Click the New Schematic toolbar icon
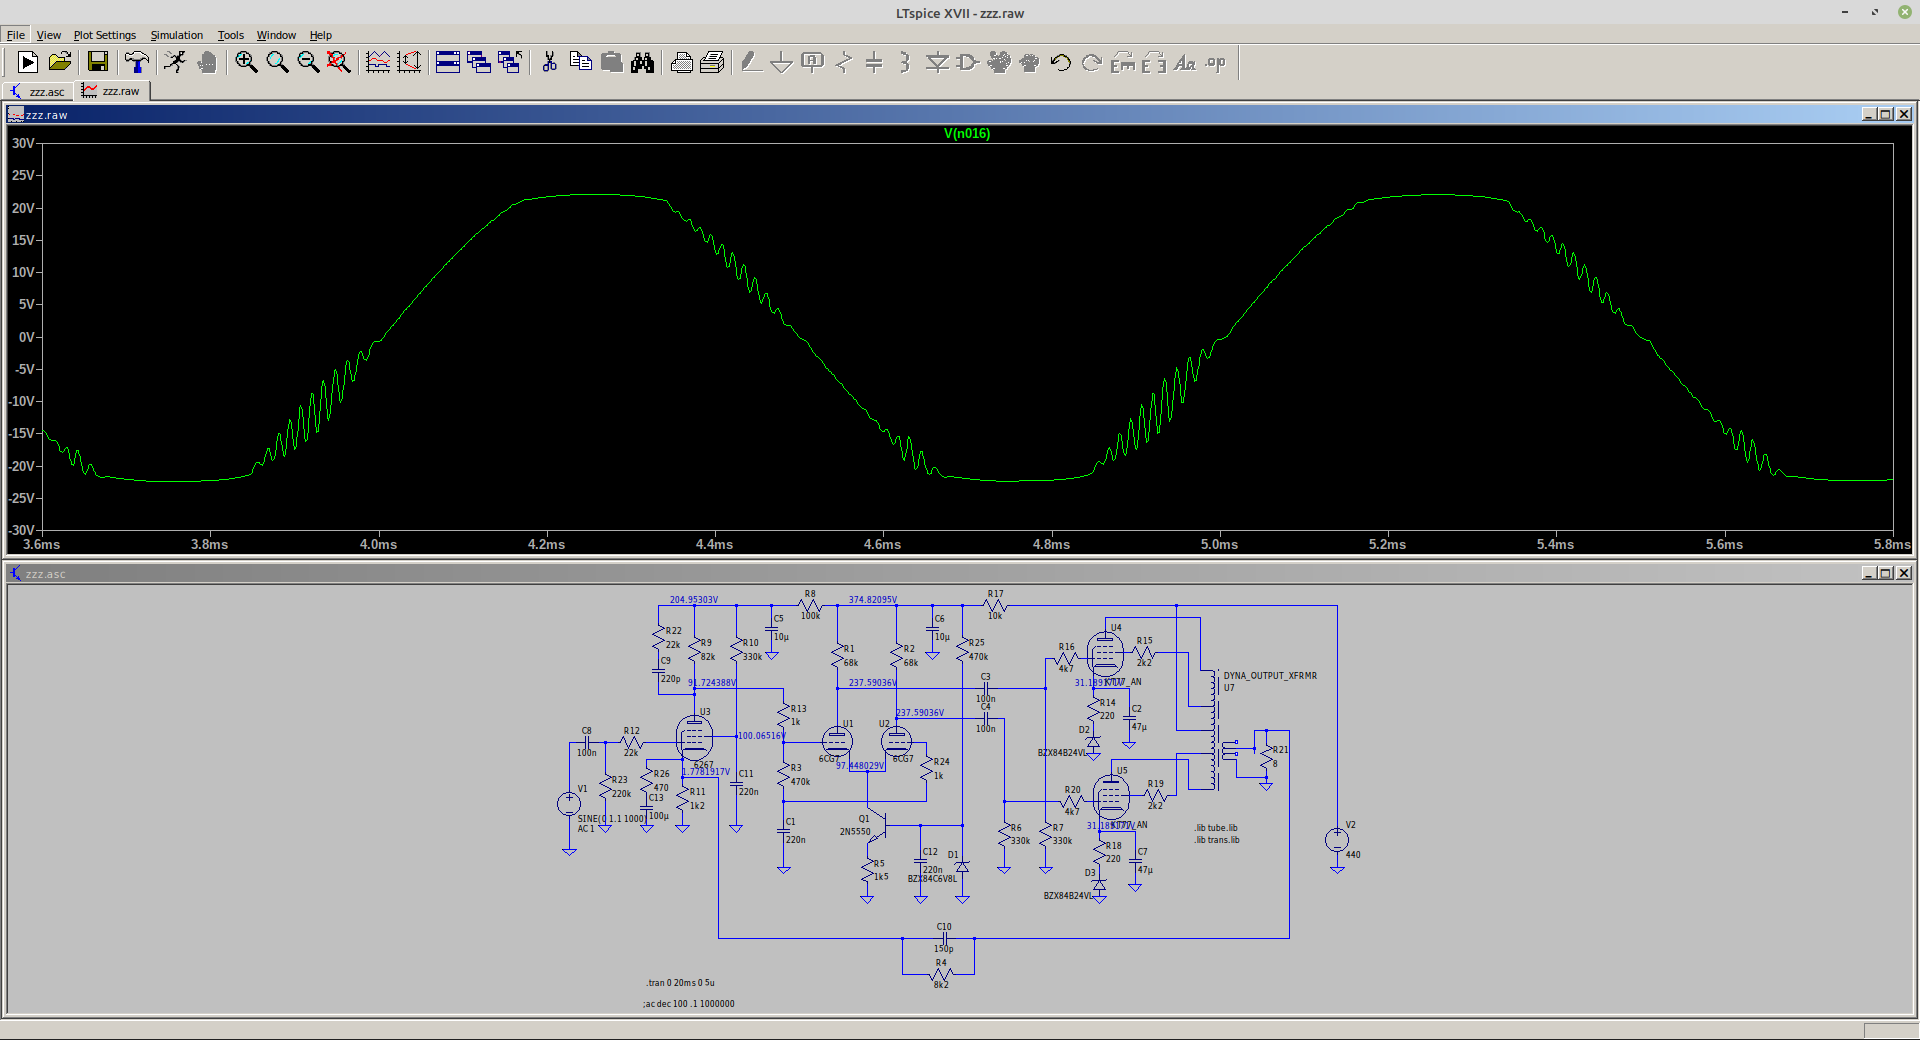 [x=28, y=62]
